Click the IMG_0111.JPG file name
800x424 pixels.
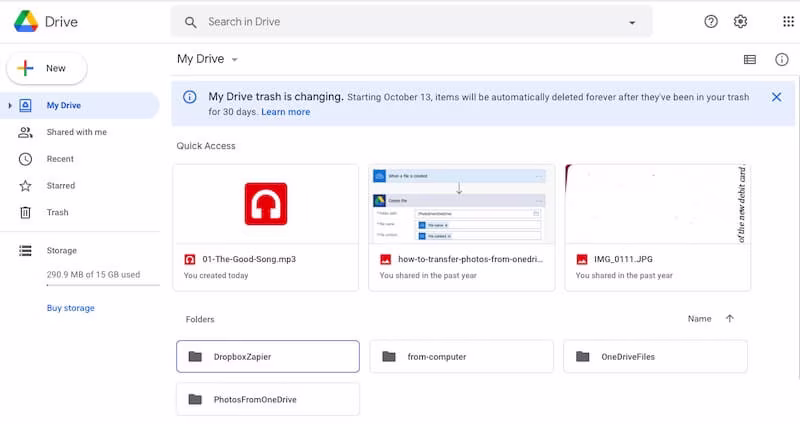623,259
